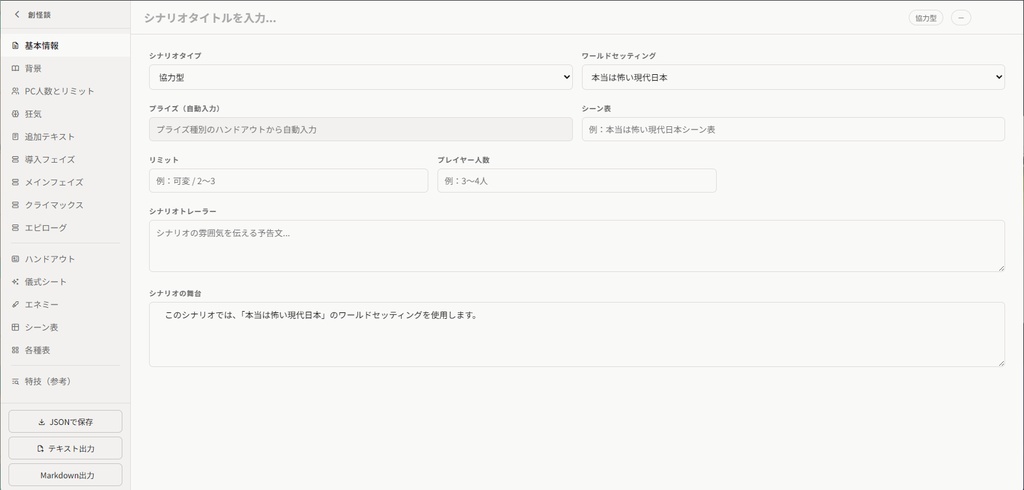Click the 背景 book icon
The image size is (1024, 490).
click(15, 69)
